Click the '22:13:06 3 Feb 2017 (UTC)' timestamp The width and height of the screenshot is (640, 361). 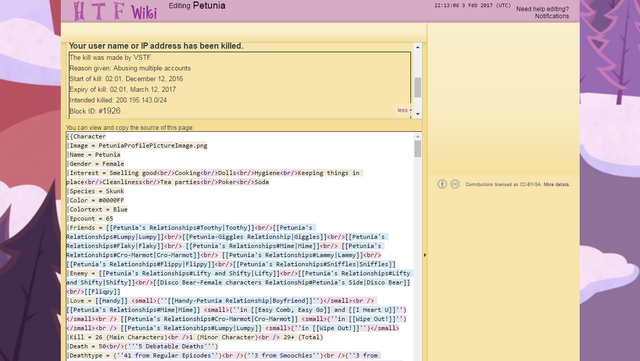[x=472, y=6]
